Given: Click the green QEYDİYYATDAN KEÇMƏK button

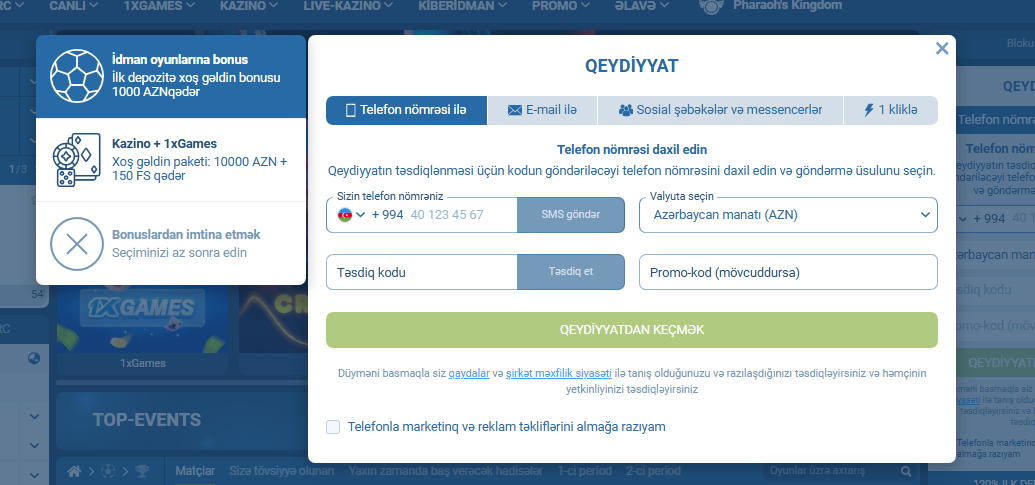Looking at the screenshot, I should 632,330.
